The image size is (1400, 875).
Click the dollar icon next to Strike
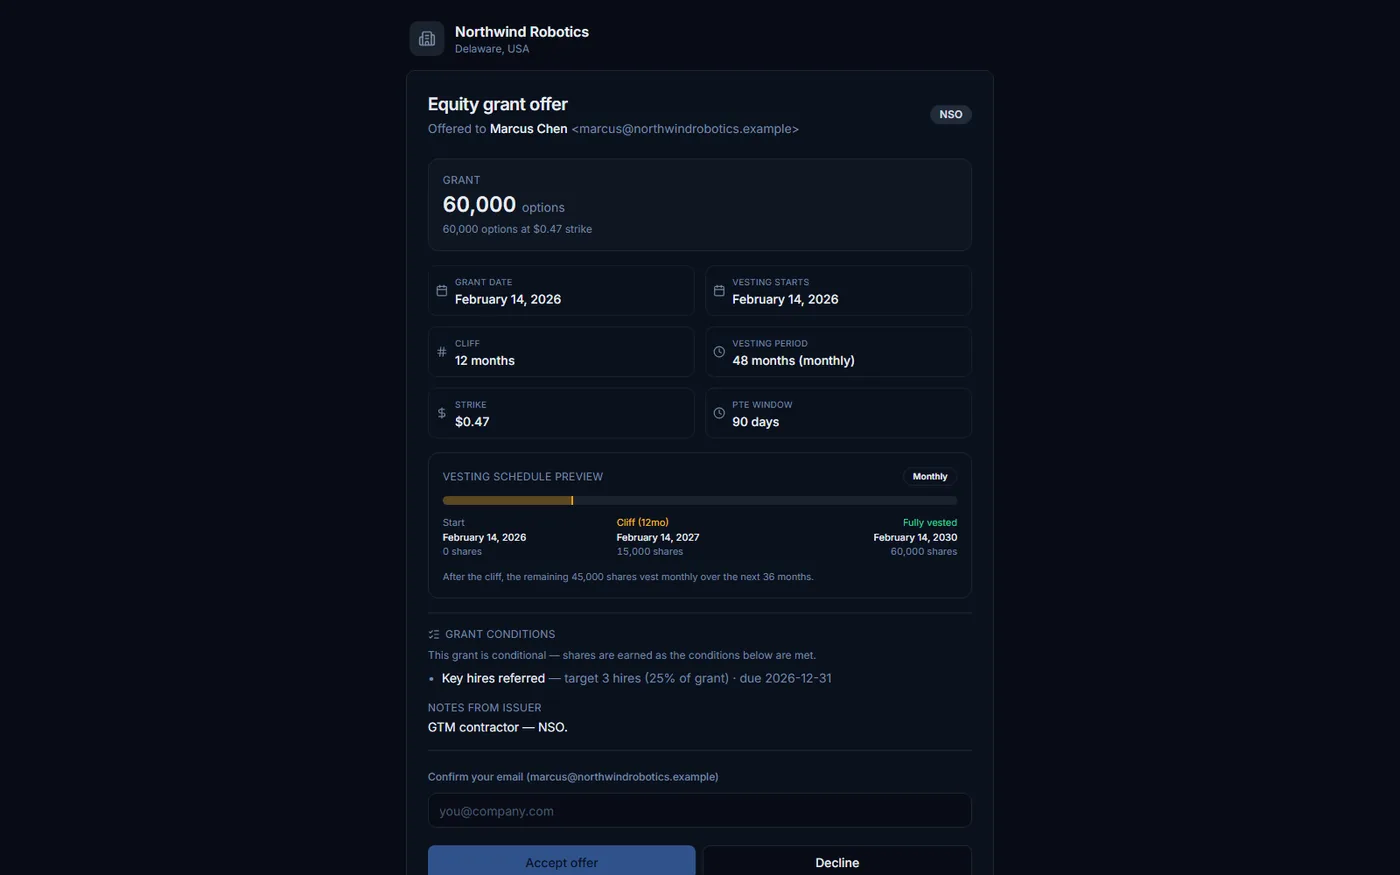pos(441,413)
